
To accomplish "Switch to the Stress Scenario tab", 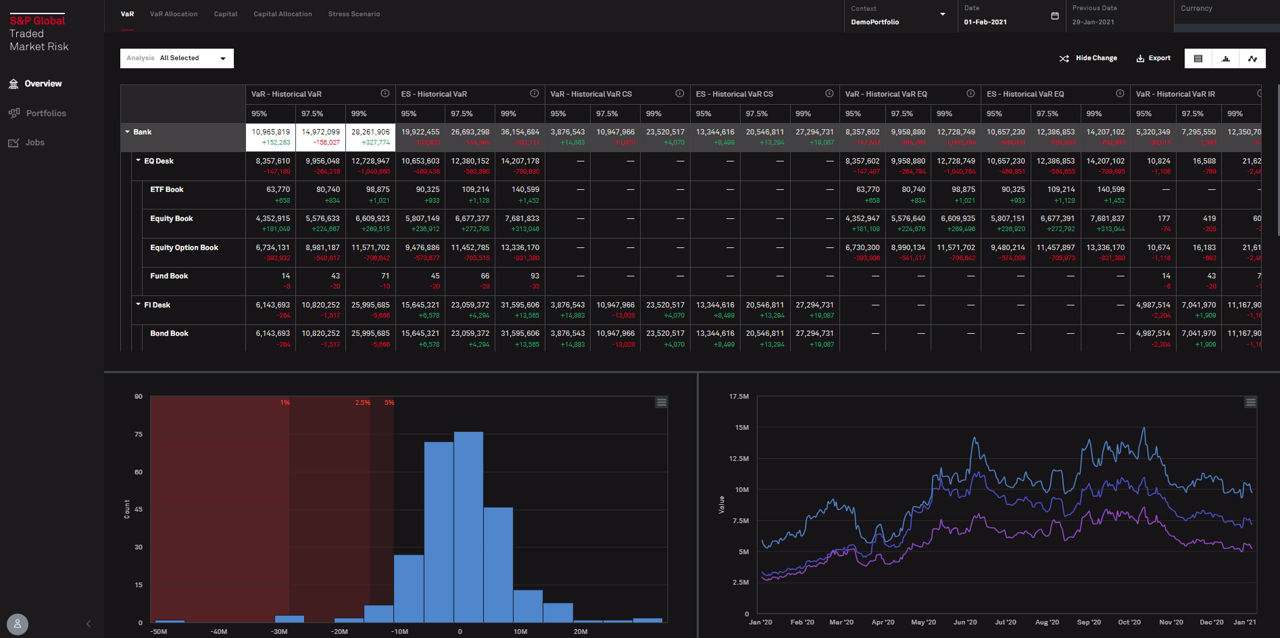I will tap(354, 14).
